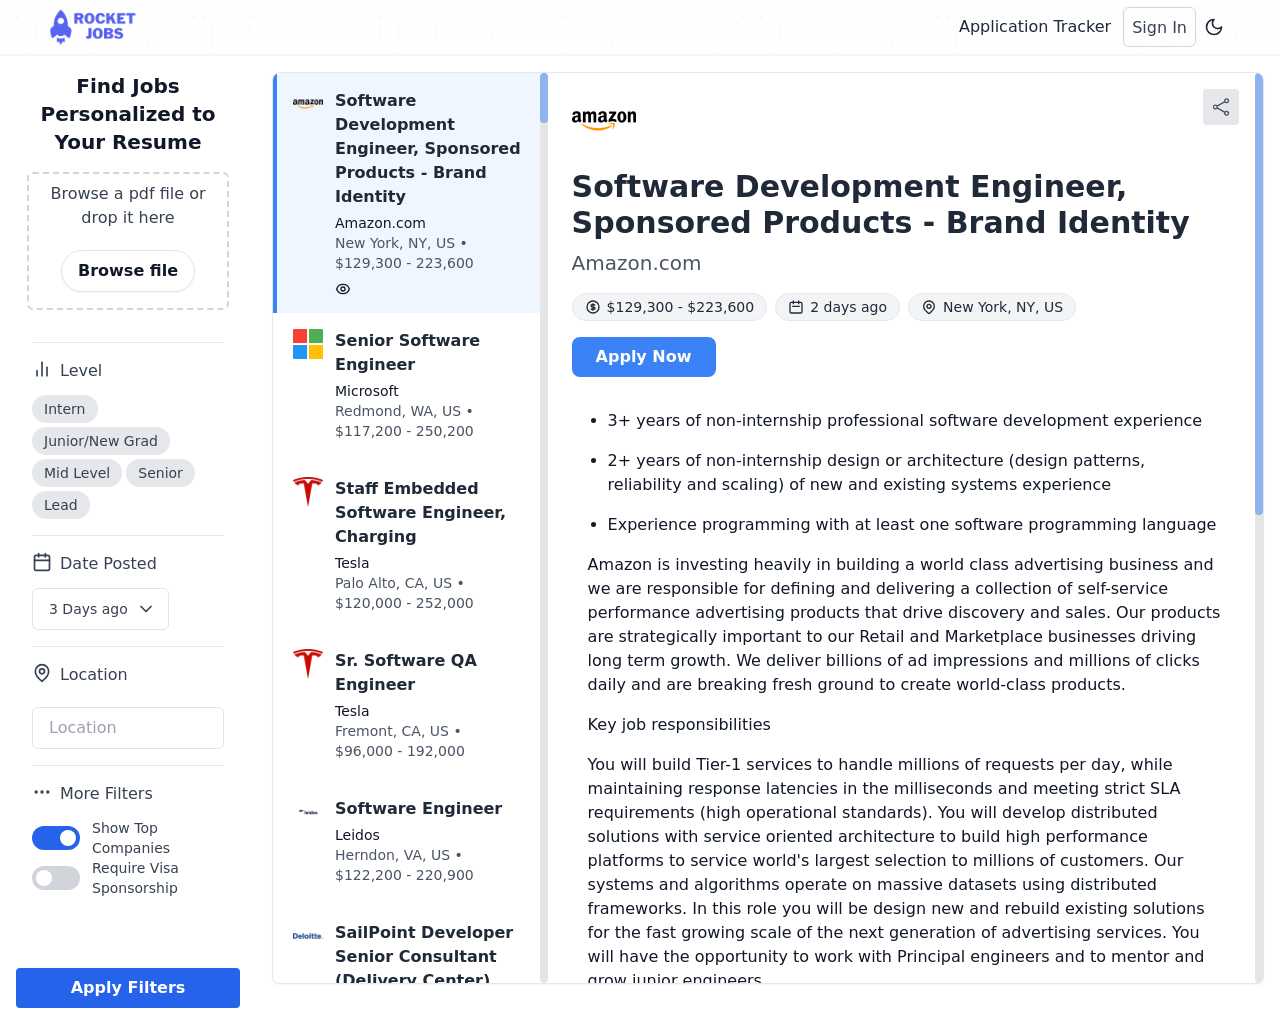
Task: Click the 2 days ago badge
Action: [x=838, y=307]
